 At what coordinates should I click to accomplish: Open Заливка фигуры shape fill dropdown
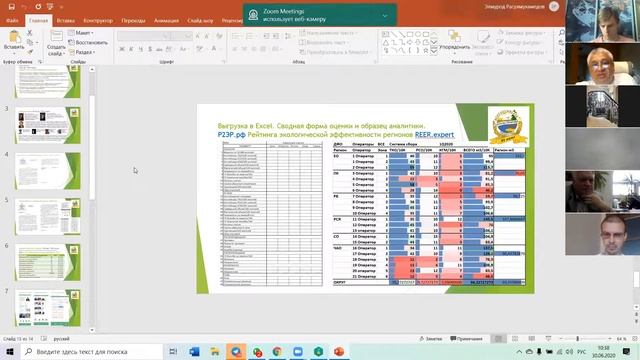click(x=522, y=33)
